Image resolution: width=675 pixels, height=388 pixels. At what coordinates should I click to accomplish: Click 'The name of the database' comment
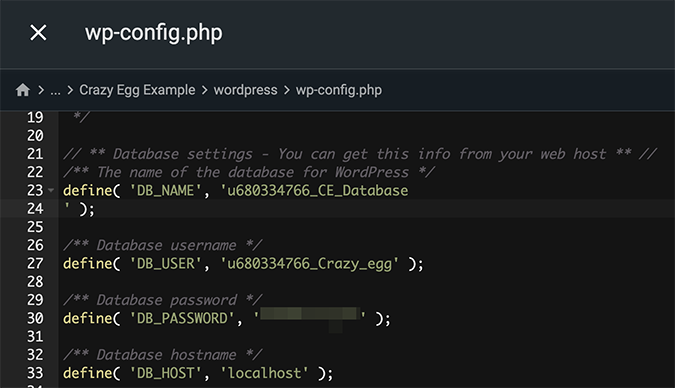tap(249, 172)
